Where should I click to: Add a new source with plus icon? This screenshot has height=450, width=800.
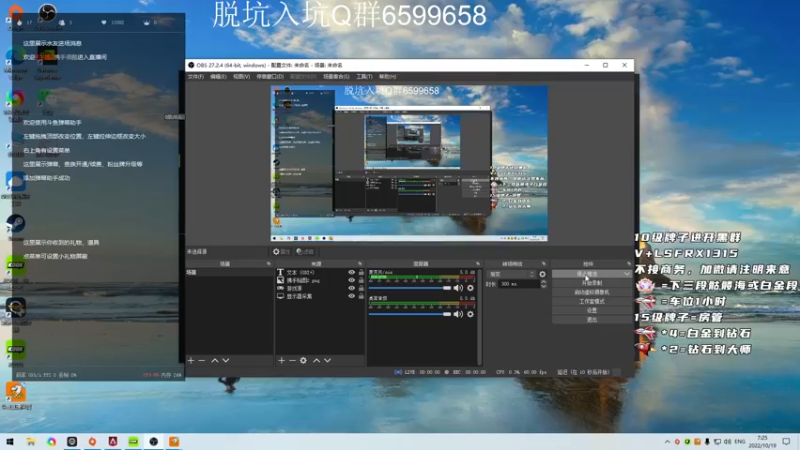[282, 360]
